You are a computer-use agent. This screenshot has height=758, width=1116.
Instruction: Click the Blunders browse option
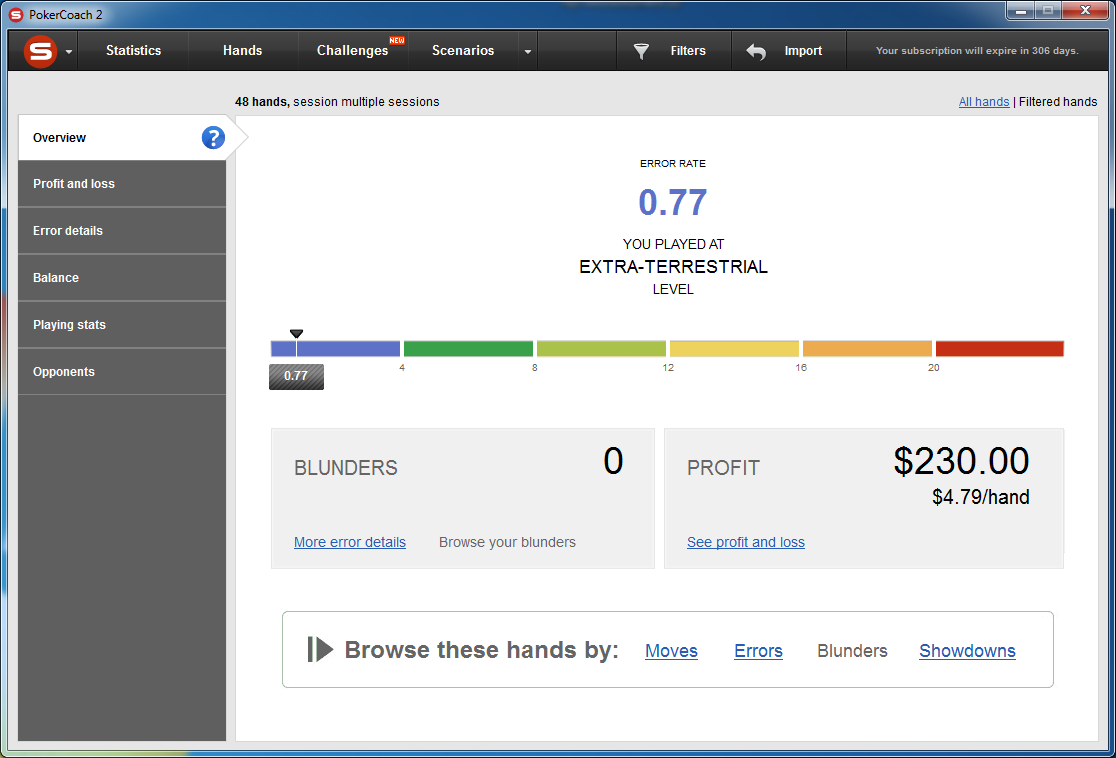tap(852, 651)
